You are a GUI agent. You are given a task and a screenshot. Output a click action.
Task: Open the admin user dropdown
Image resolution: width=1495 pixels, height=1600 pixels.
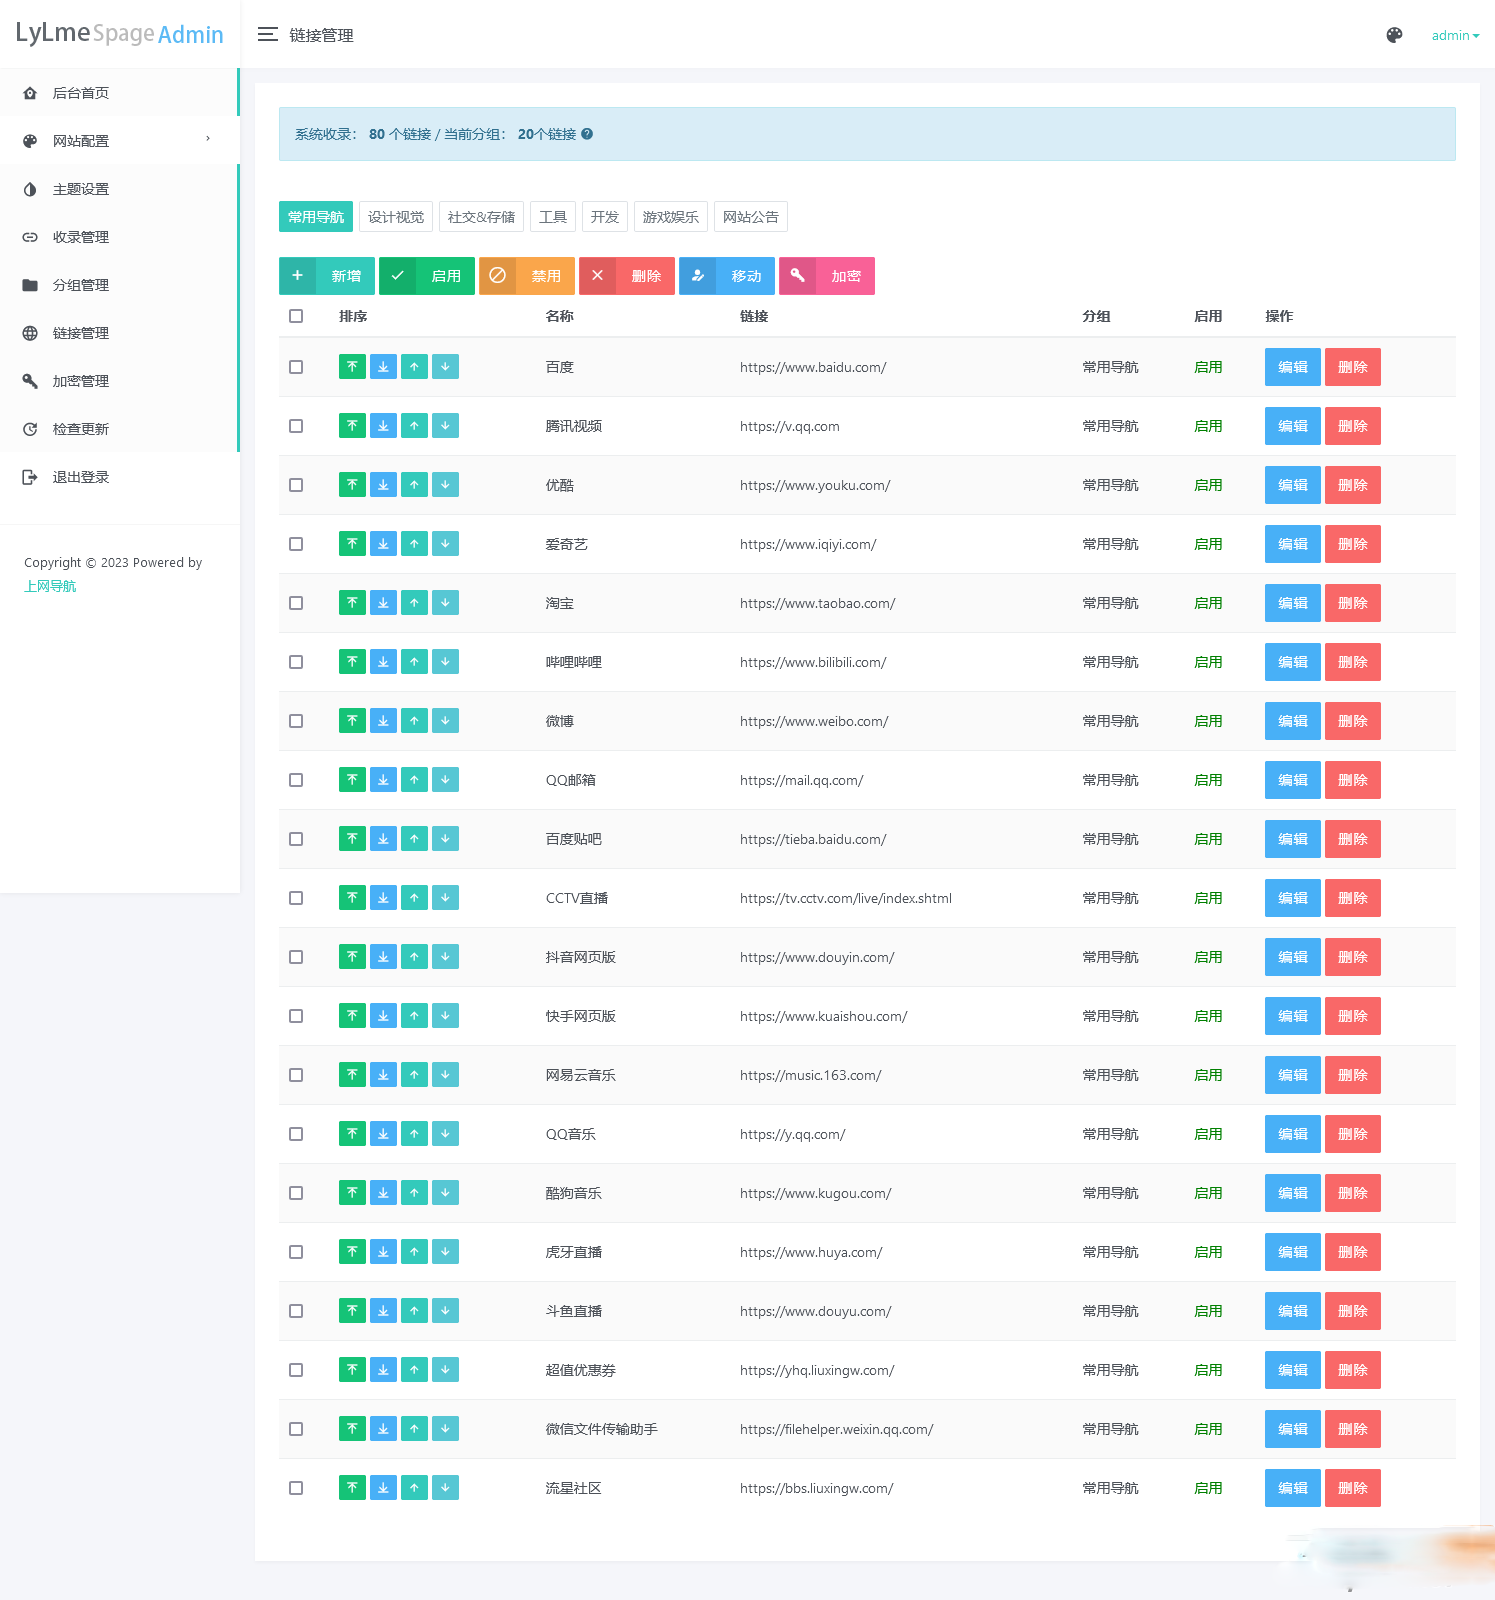click(x=1454, y=35)
